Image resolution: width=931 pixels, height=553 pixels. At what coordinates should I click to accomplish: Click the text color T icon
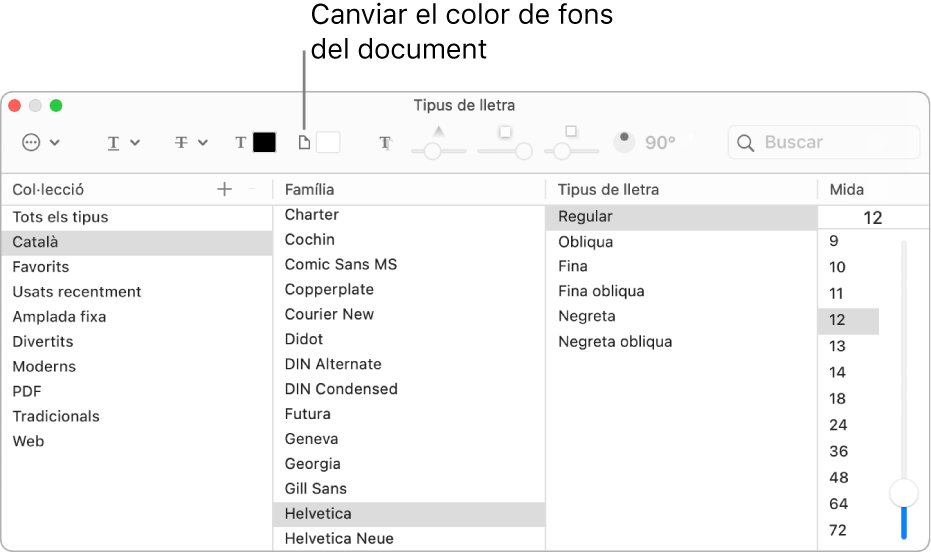coord(240,143)
